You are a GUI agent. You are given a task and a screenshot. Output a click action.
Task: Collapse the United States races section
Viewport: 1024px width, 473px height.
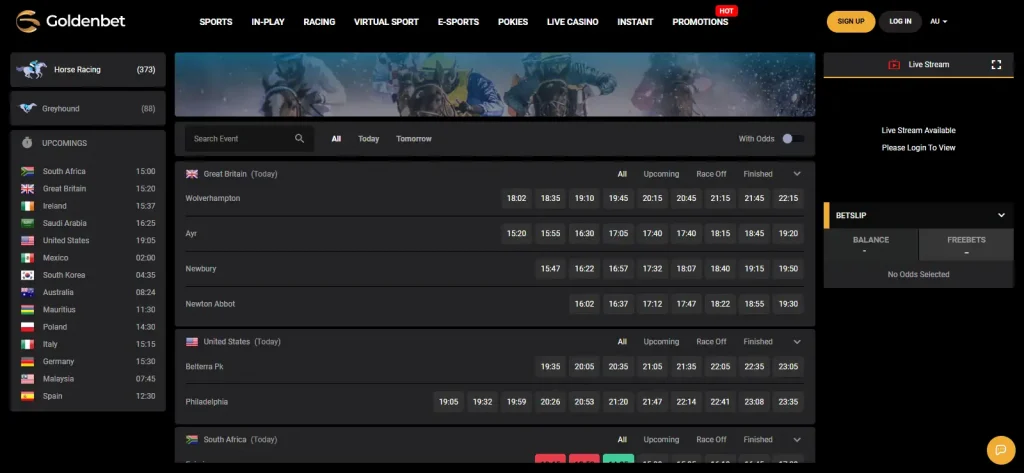pos(797,342)
